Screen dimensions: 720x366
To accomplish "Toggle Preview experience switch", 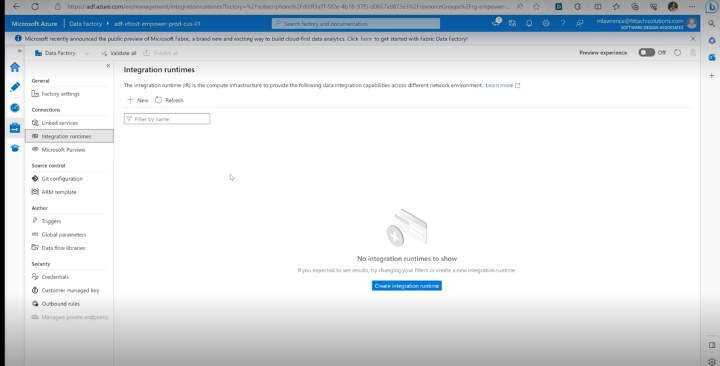I will 646,53.
